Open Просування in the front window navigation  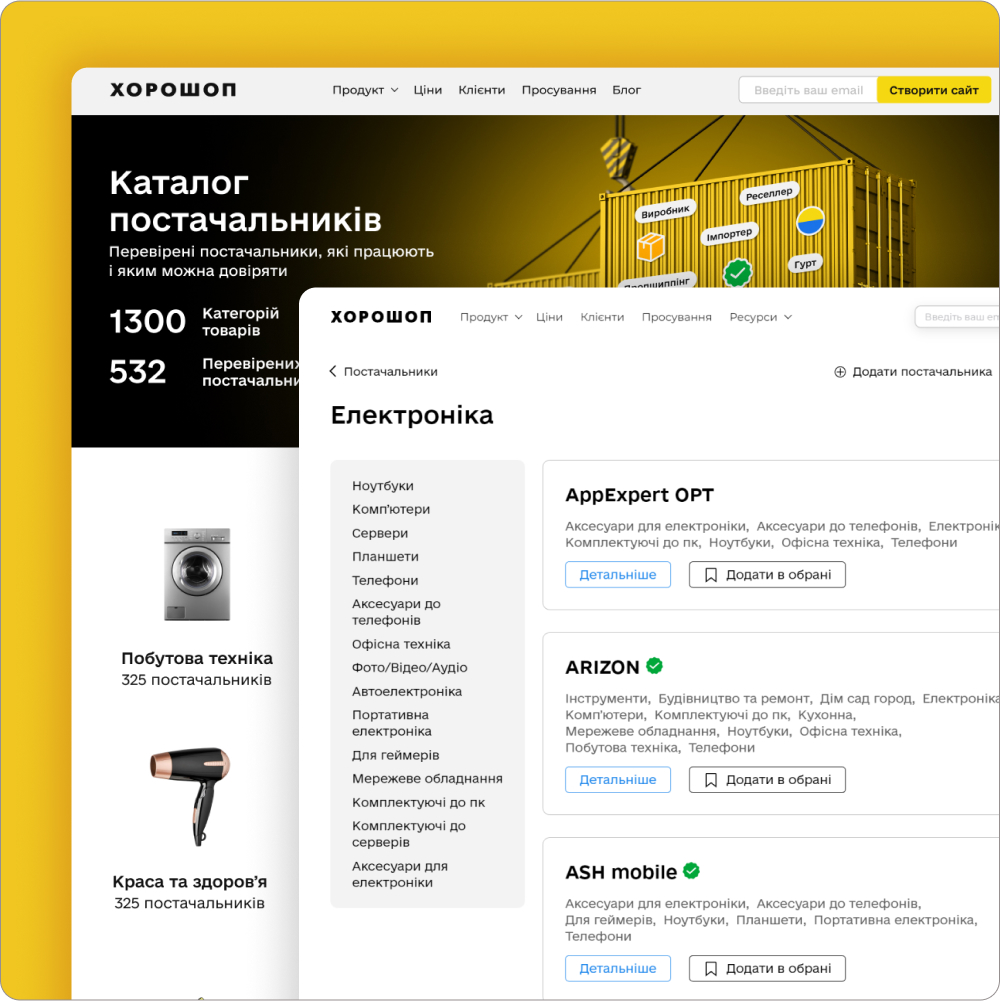tap(676, 317)
